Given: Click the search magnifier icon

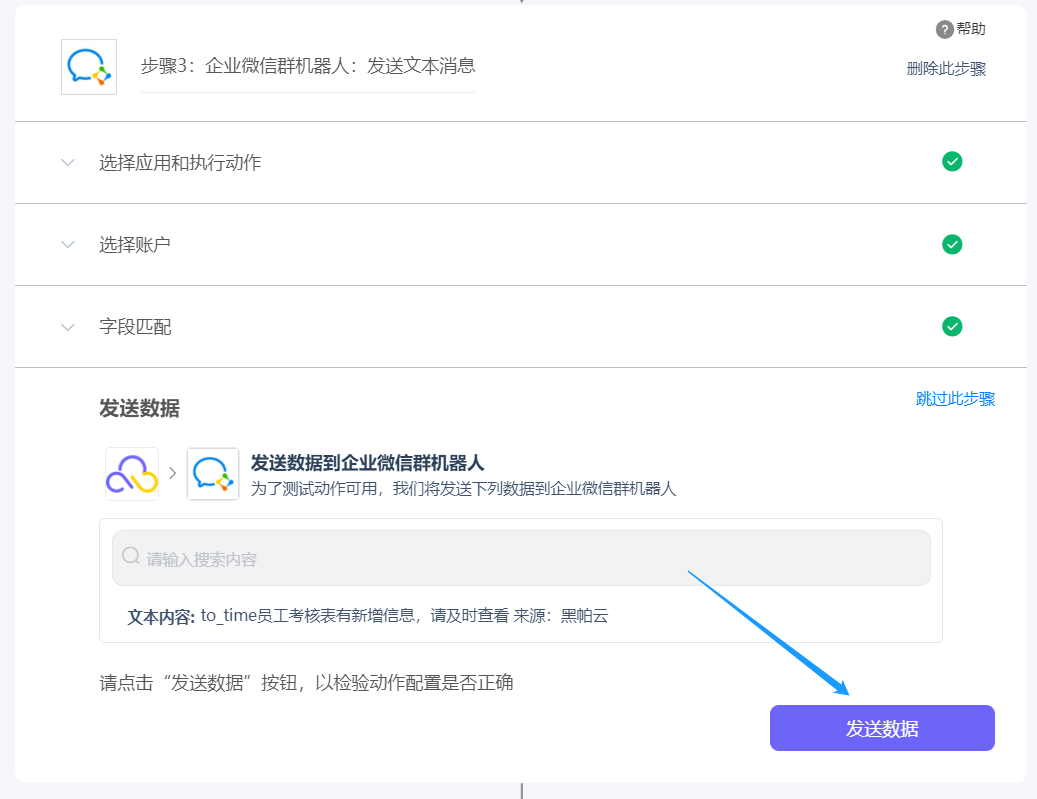Looking at the screenshot, I should click(131, 556).
